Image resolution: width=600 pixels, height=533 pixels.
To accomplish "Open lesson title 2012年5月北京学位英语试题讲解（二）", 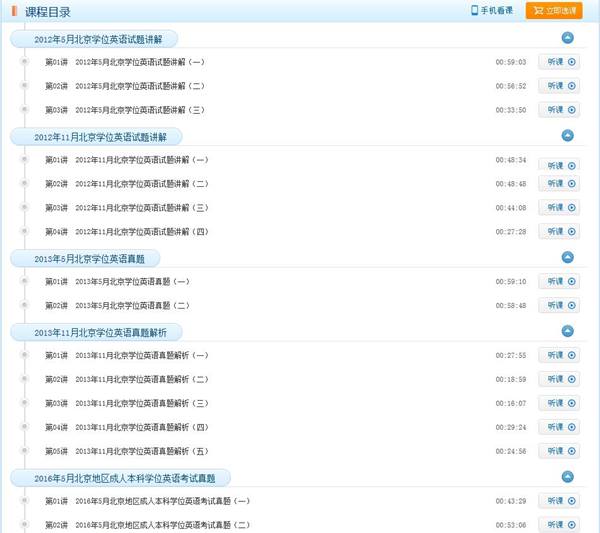I will (x=140, y=86).
